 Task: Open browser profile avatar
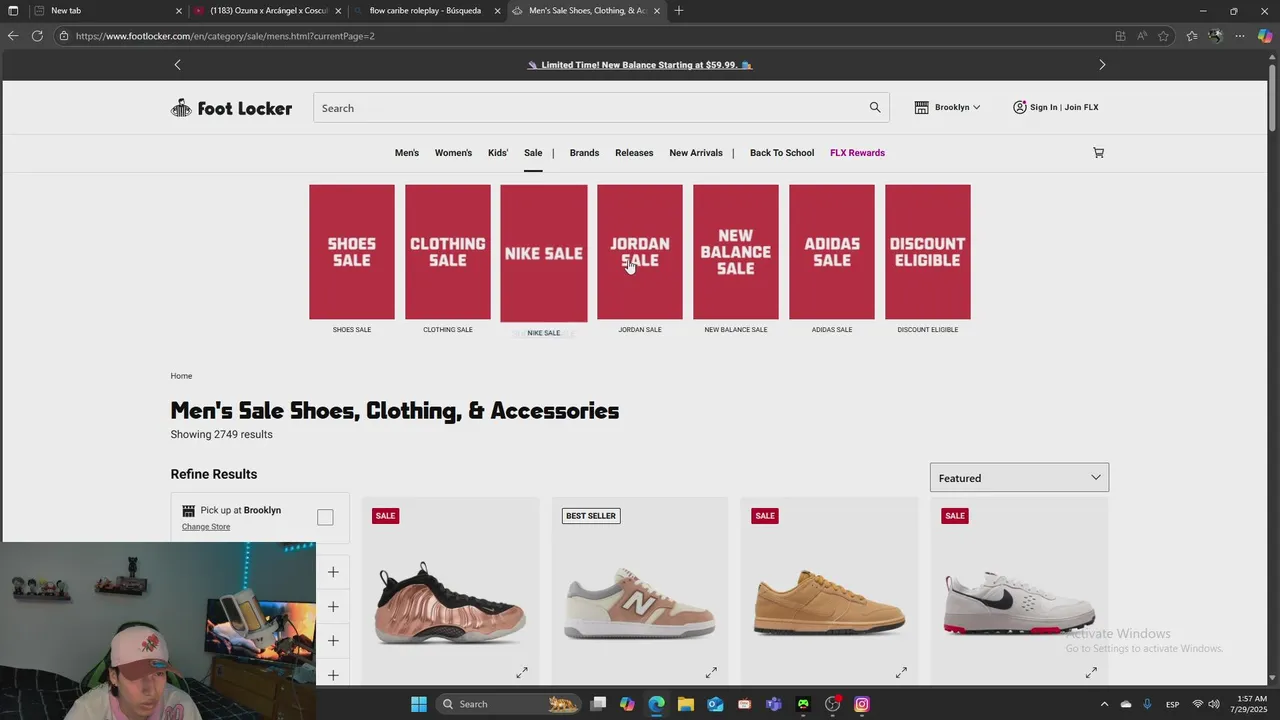1215,36
